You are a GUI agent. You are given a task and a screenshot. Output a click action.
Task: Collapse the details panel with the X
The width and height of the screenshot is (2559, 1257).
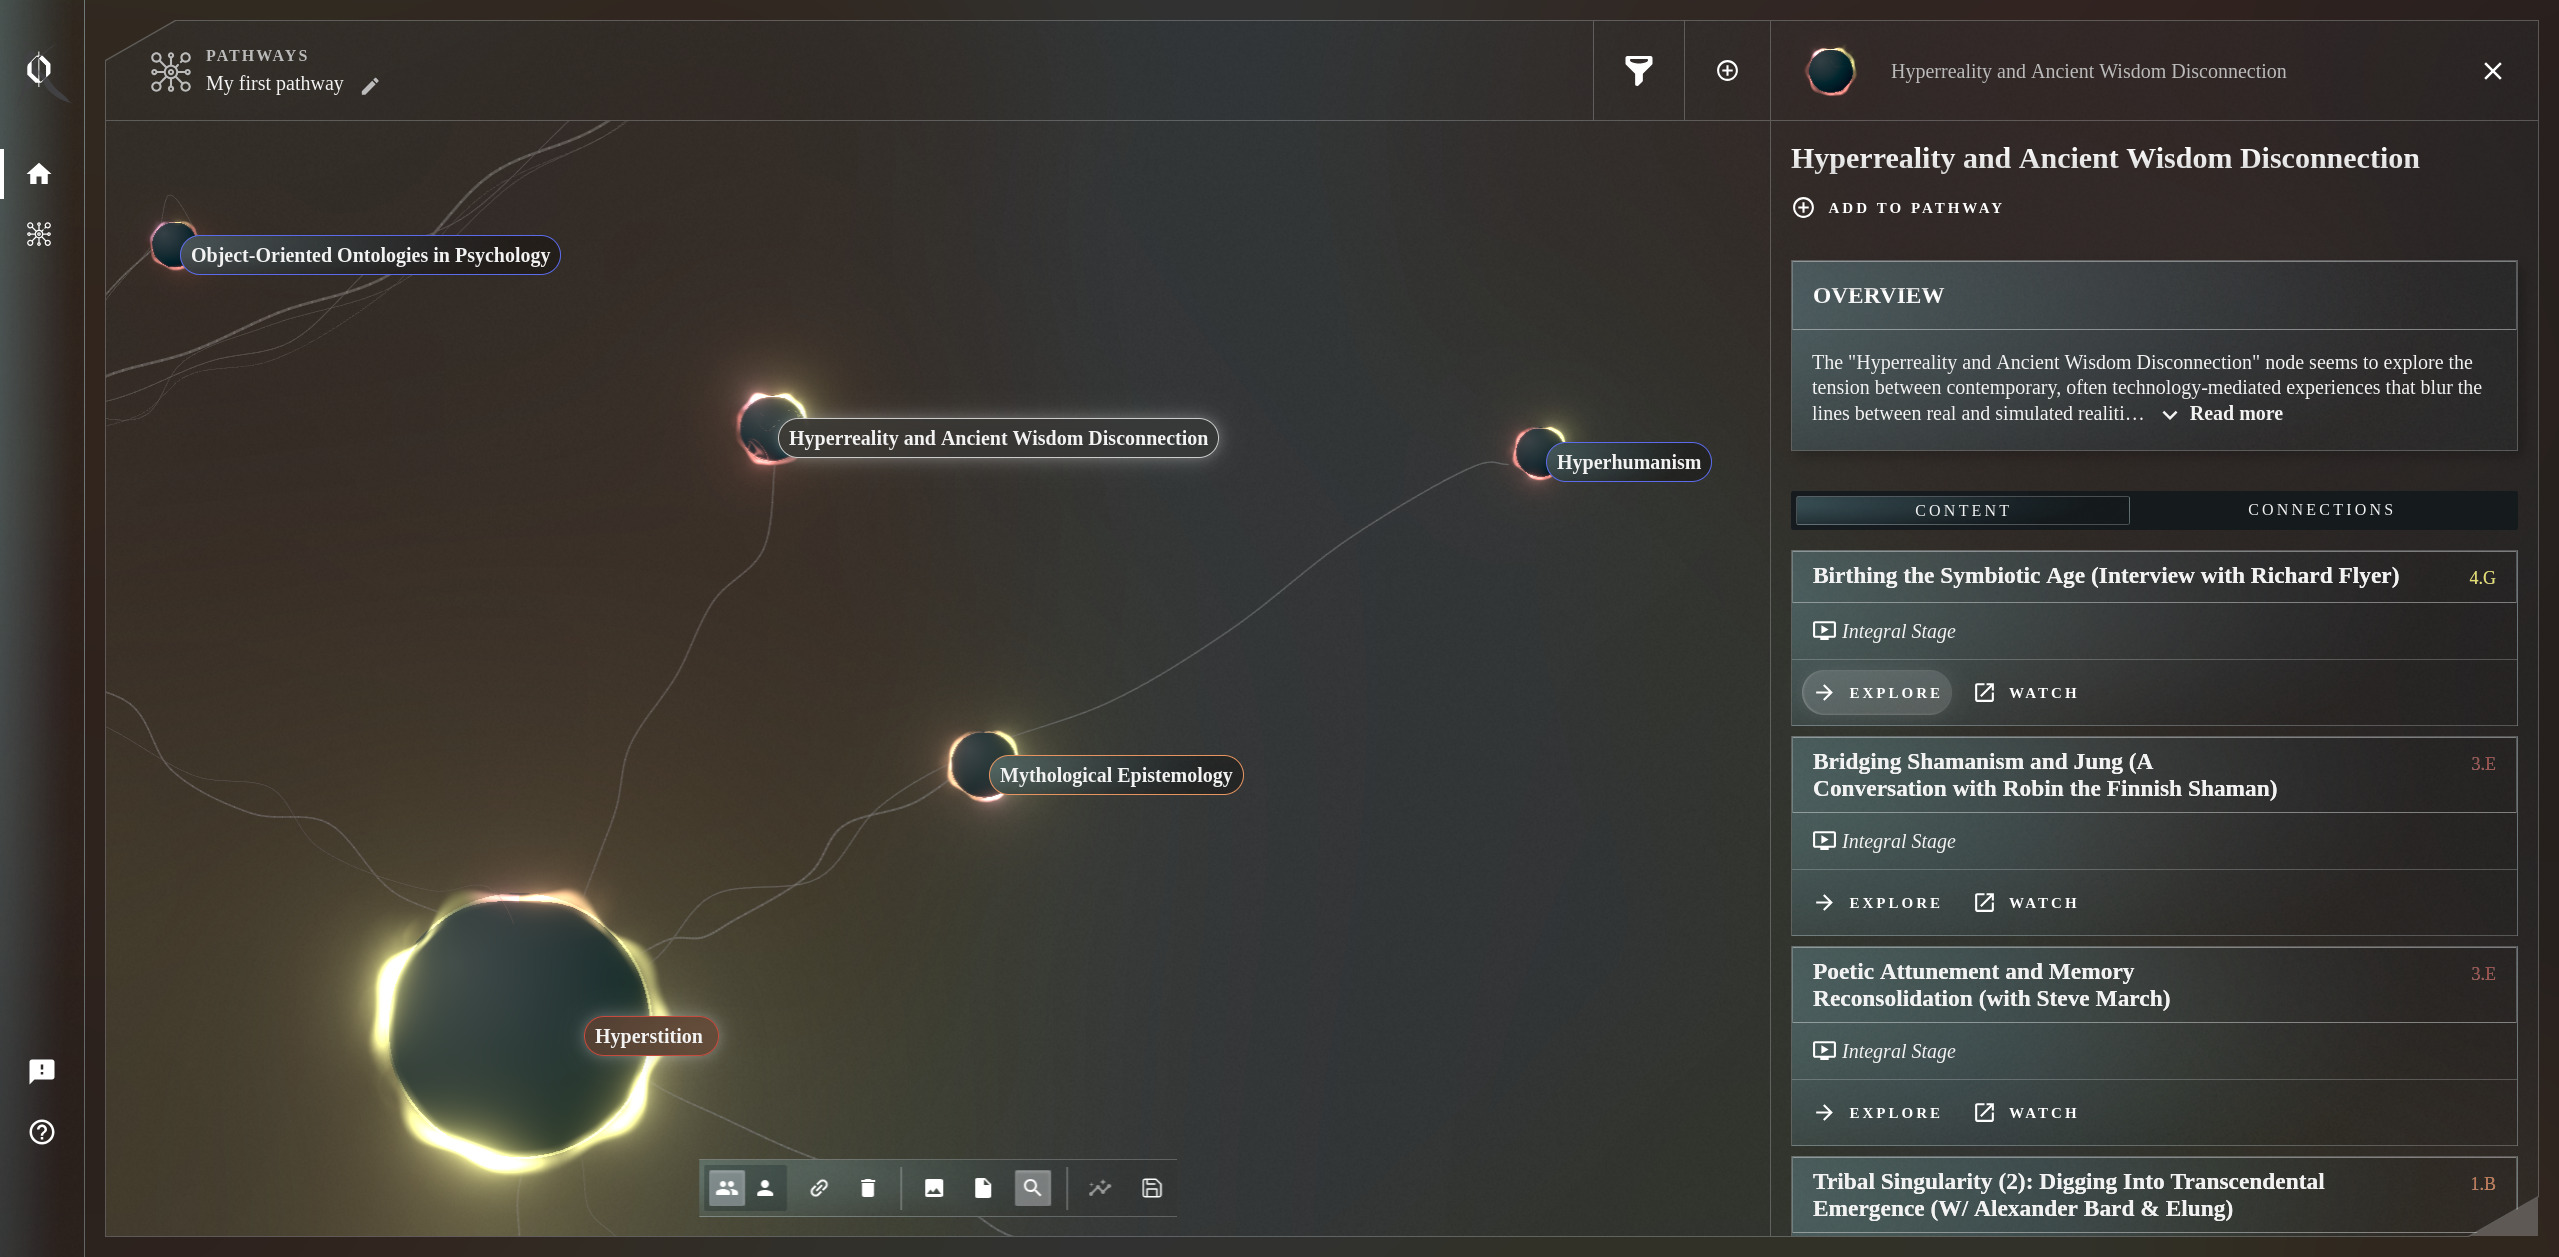point(2492,70)
